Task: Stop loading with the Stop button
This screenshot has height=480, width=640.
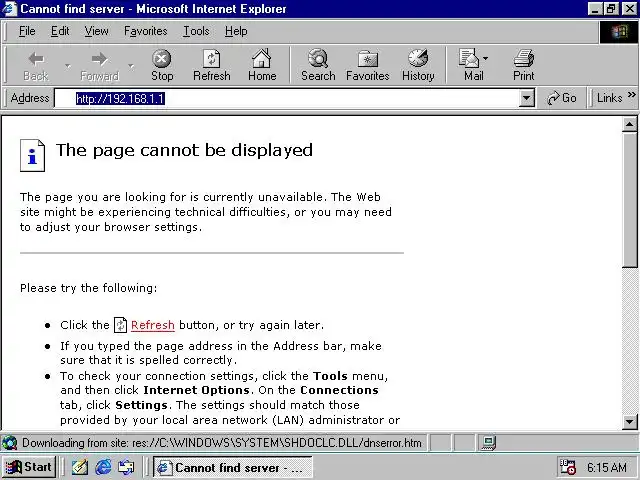Action: (x=162, y=65)
